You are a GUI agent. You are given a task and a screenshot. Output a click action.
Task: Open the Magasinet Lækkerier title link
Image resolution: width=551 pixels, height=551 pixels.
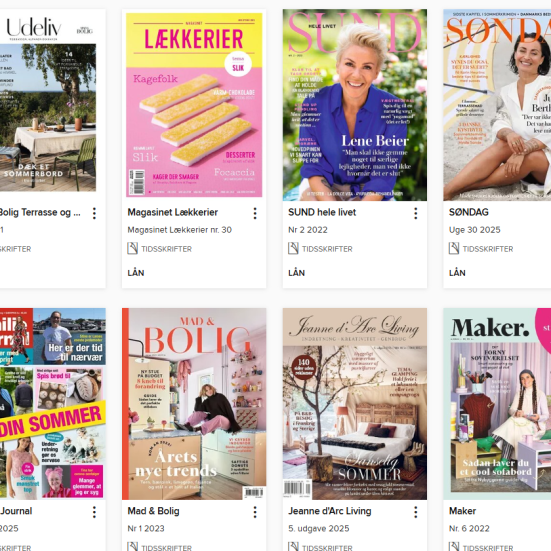point(173,212)
